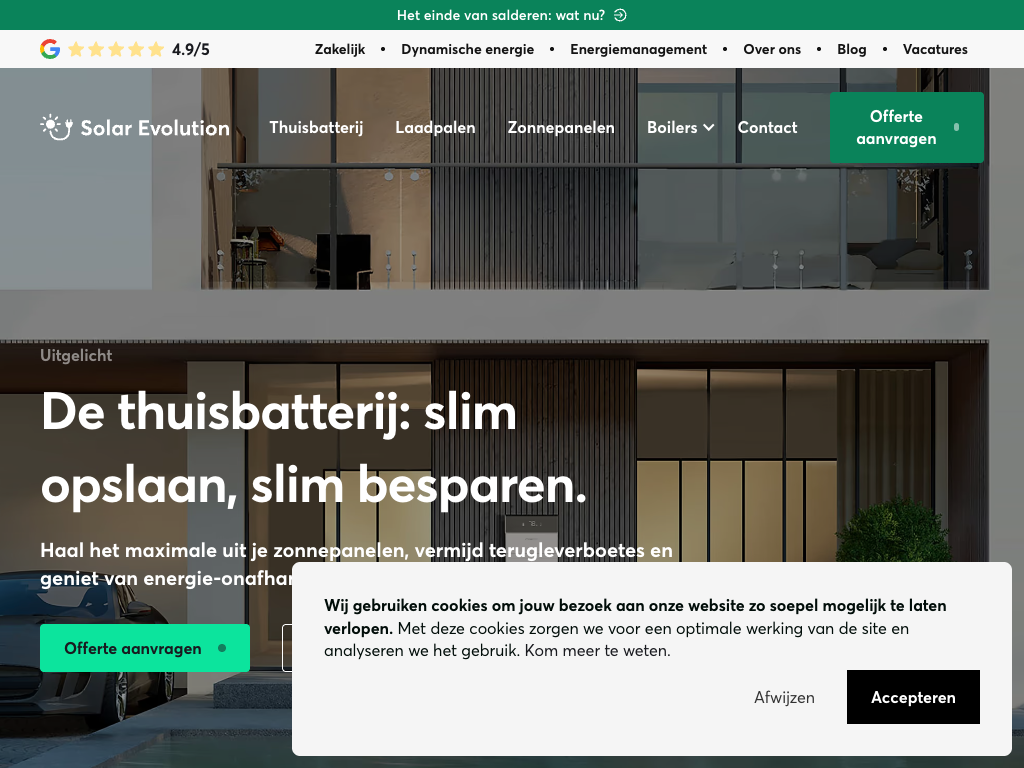Open the Blog link

852,49
